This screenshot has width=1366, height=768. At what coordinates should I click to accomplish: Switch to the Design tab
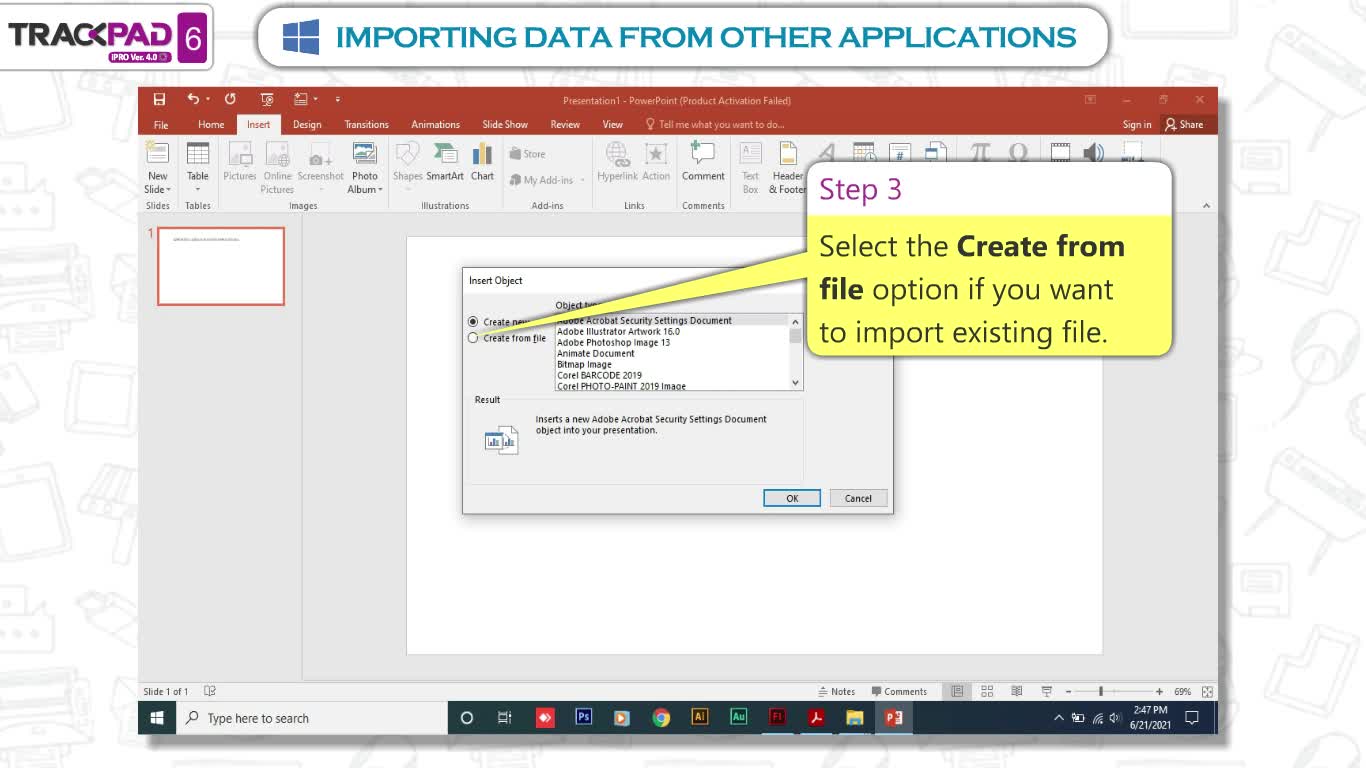click(307, 125)
